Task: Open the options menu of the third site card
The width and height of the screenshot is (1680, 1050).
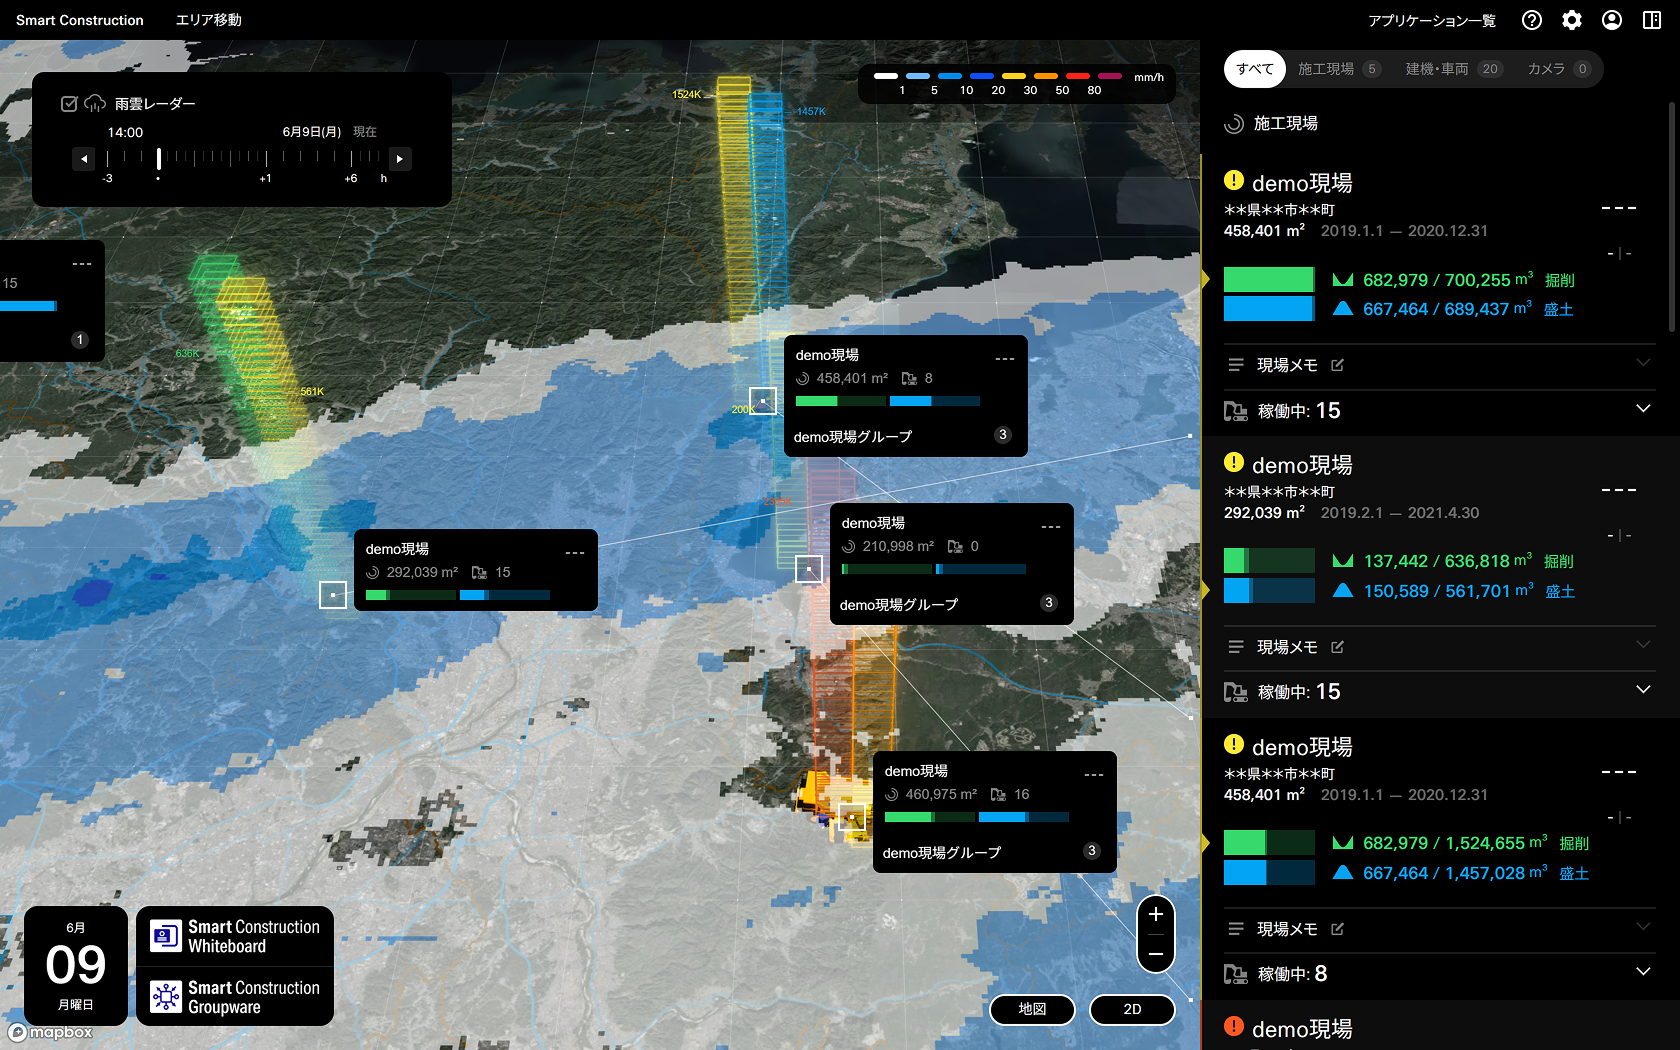Action: click(1619, 772)
